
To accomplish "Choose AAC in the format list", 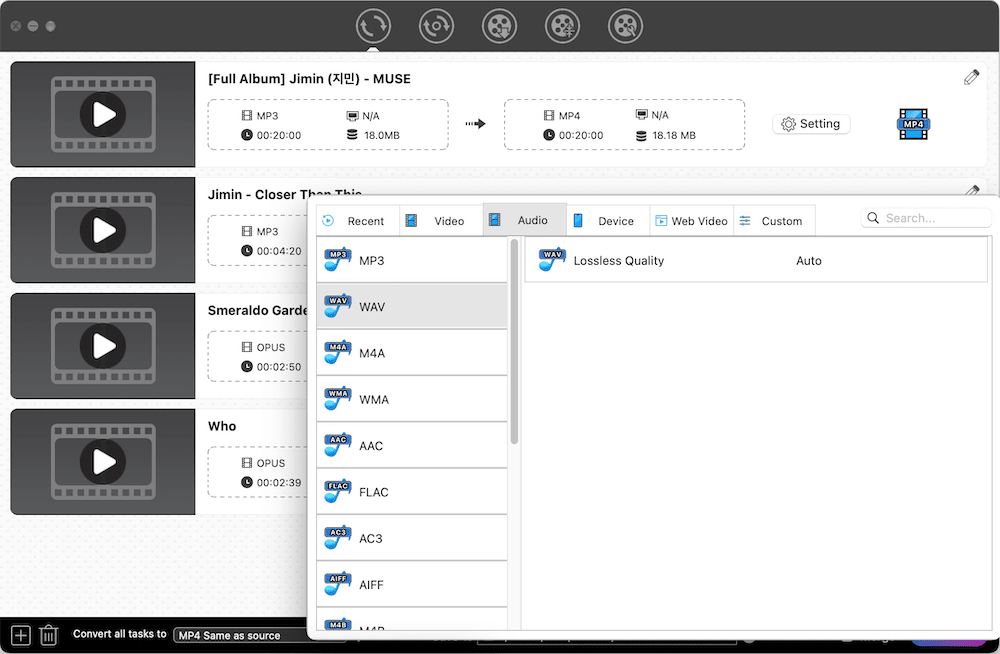I will [412, 446].
